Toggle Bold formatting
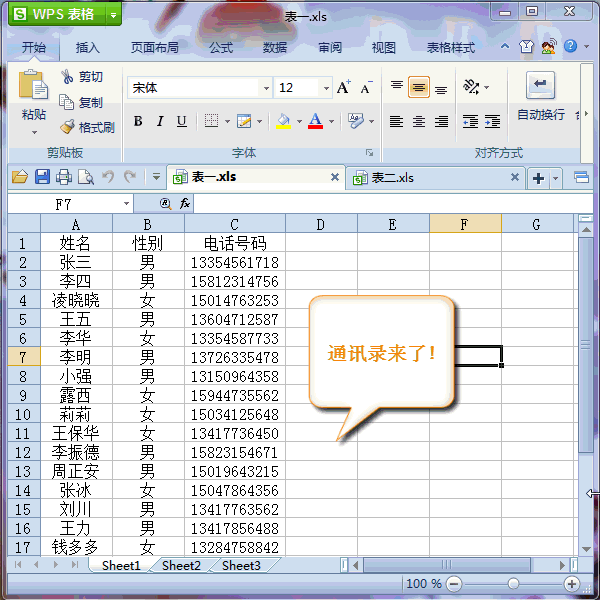 (138, 122)
